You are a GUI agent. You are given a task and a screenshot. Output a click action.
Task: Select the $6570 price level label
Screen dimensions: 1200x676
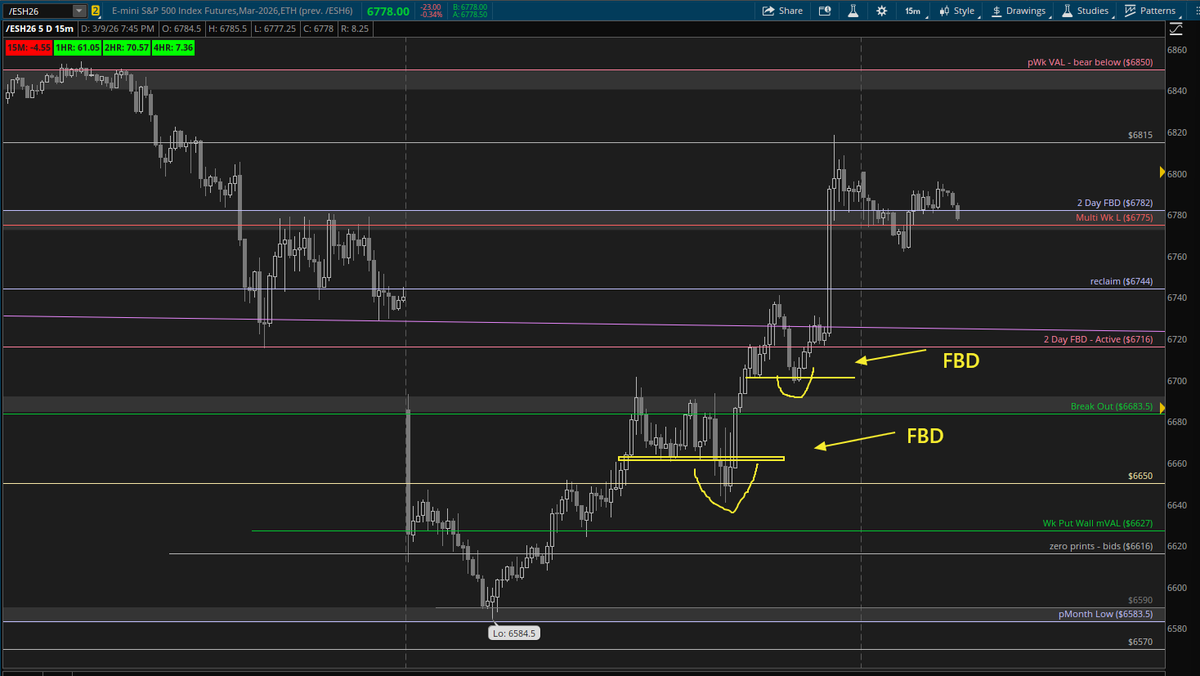(1140, 641)
